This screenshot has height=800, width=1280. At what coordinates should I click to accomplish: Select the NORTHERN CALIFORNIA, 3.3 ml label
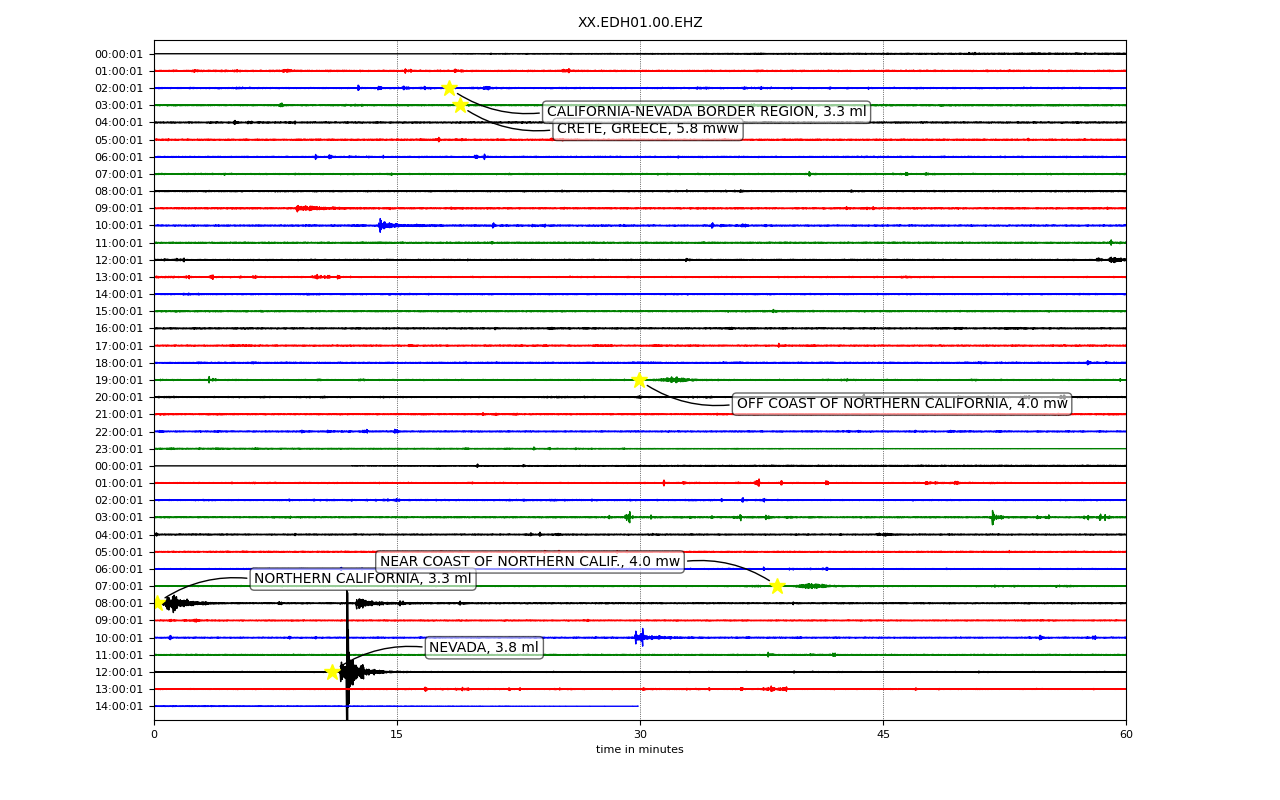362,579
